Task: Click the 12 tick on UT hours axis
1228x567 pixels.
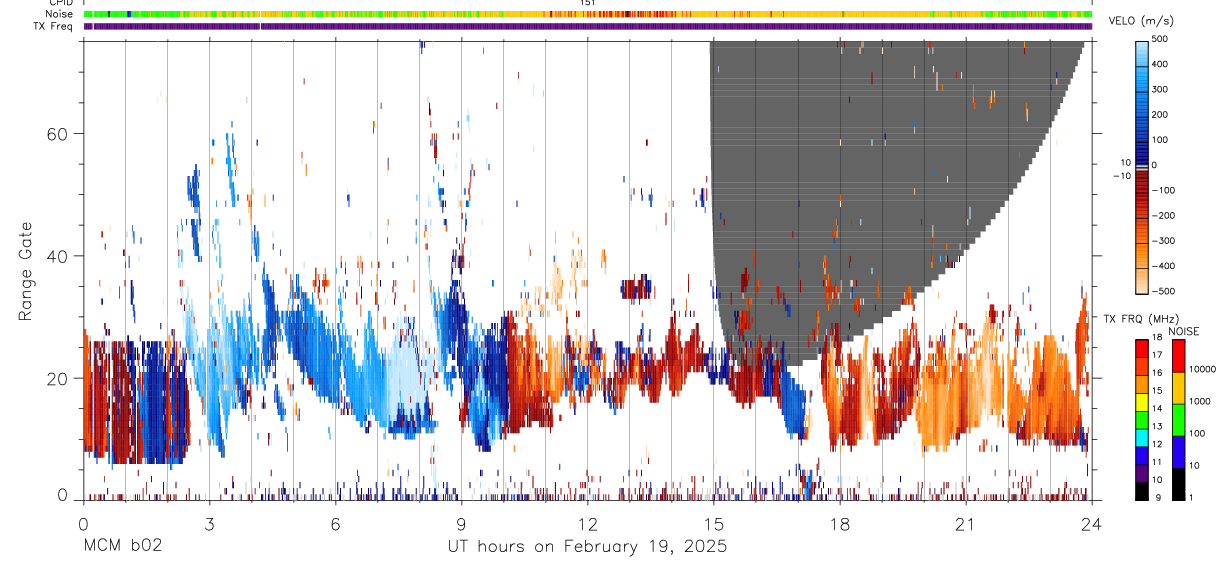Action: tap(587, 523)
